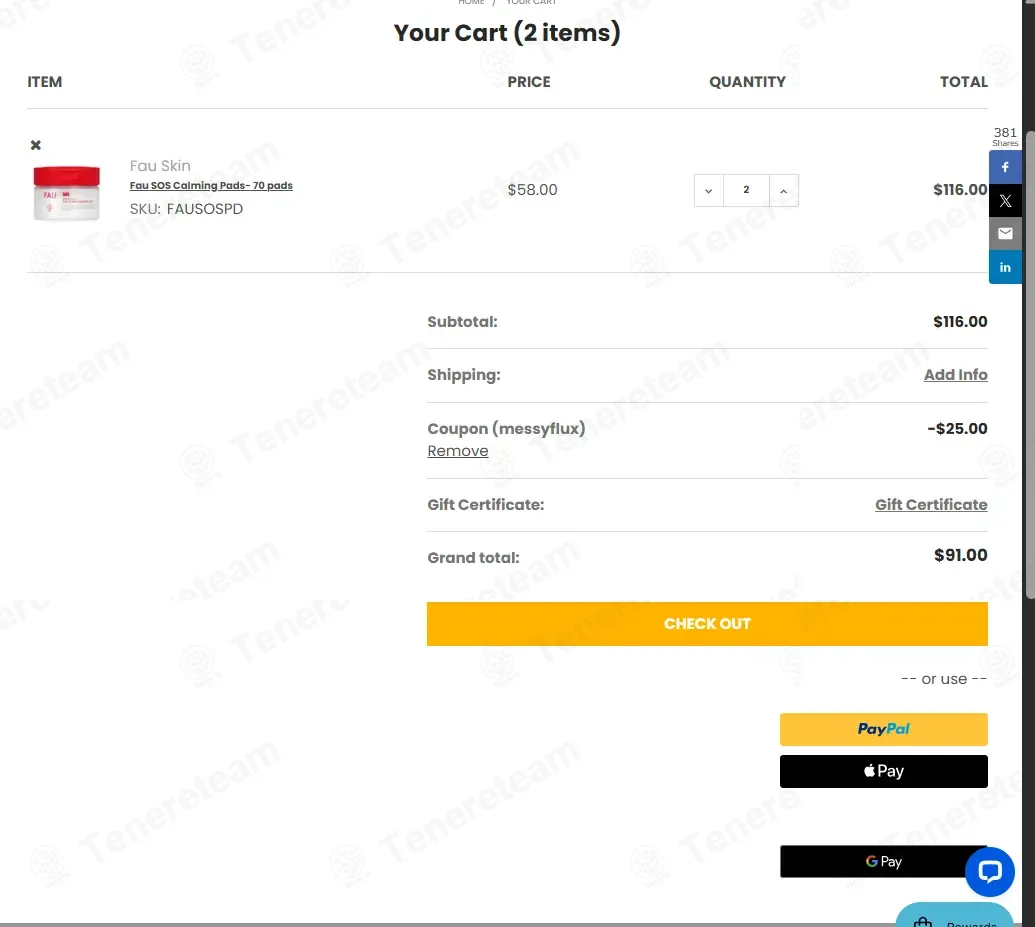Screen dimensions: 1035x927
Task: Pay with Google Pay button
Action: click(883, 862)
